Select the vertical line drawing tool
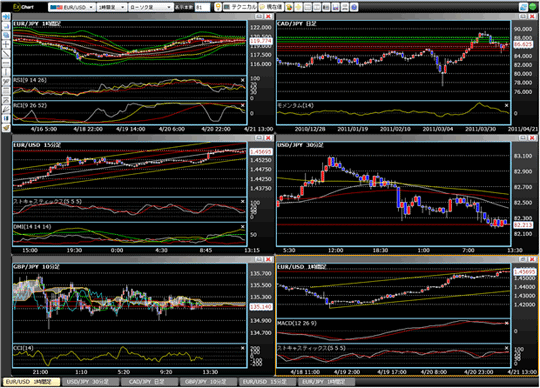Viewport: 540px width, 388px height. 6,72
